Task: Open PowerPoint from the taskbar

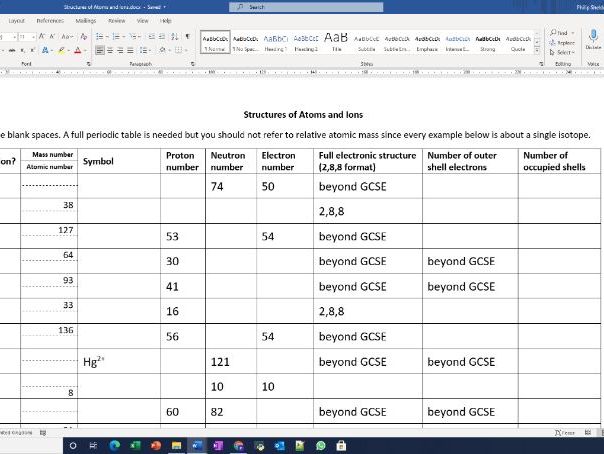Action: (156, 446)
